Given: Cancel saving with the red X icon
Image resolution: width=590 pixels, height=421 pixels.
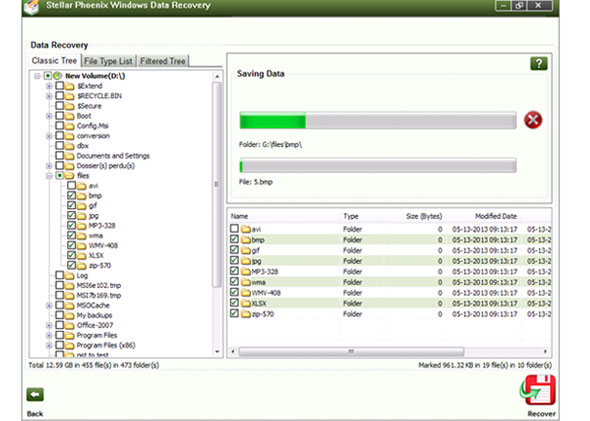Looking at the screenshot, I should (533, 120).
